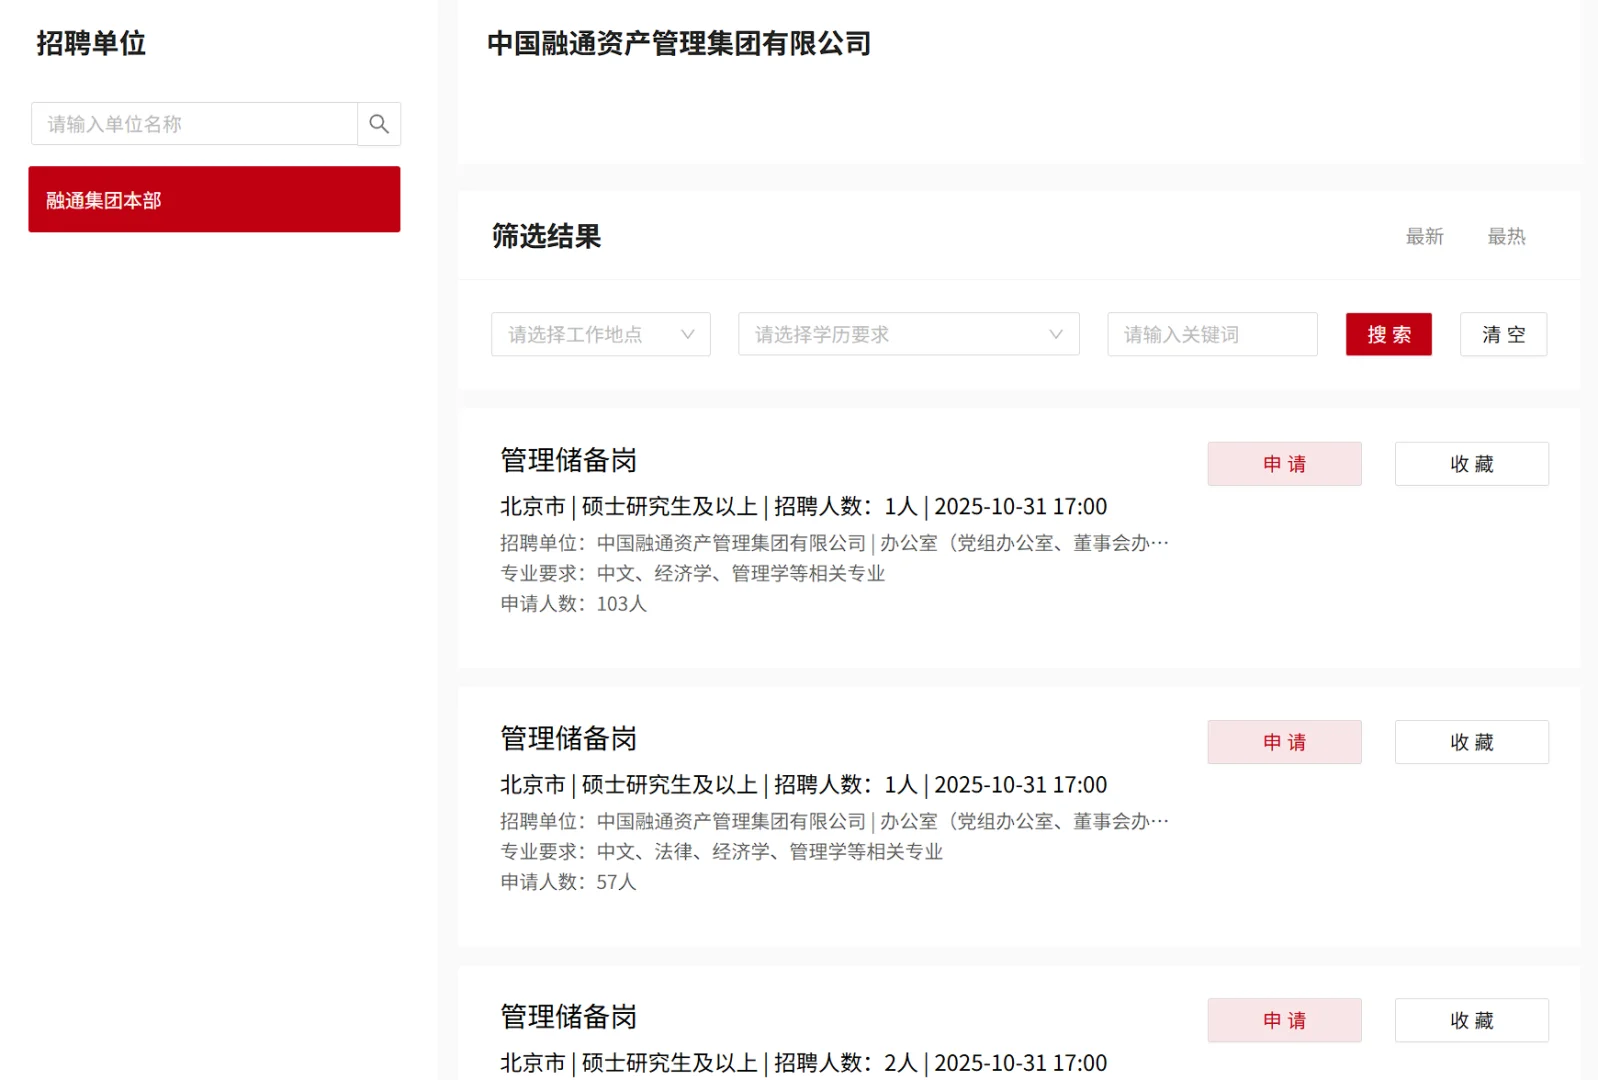The image size is (1598, 1080).
Task: Click the 中国融通资产管理集团有限公司 heading
Action: click(679, 43)
